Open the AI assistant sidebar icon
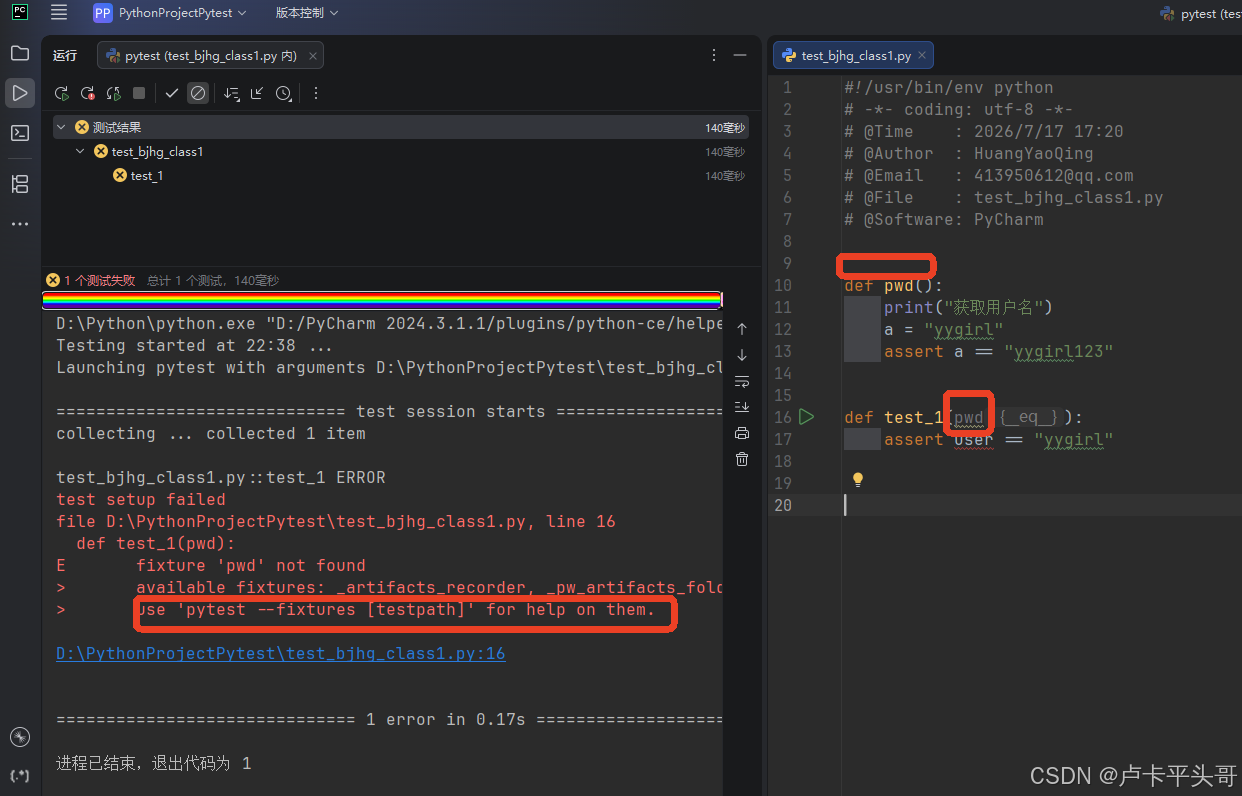Screen dimensions: 1242x796 click(x=19, y=737)
